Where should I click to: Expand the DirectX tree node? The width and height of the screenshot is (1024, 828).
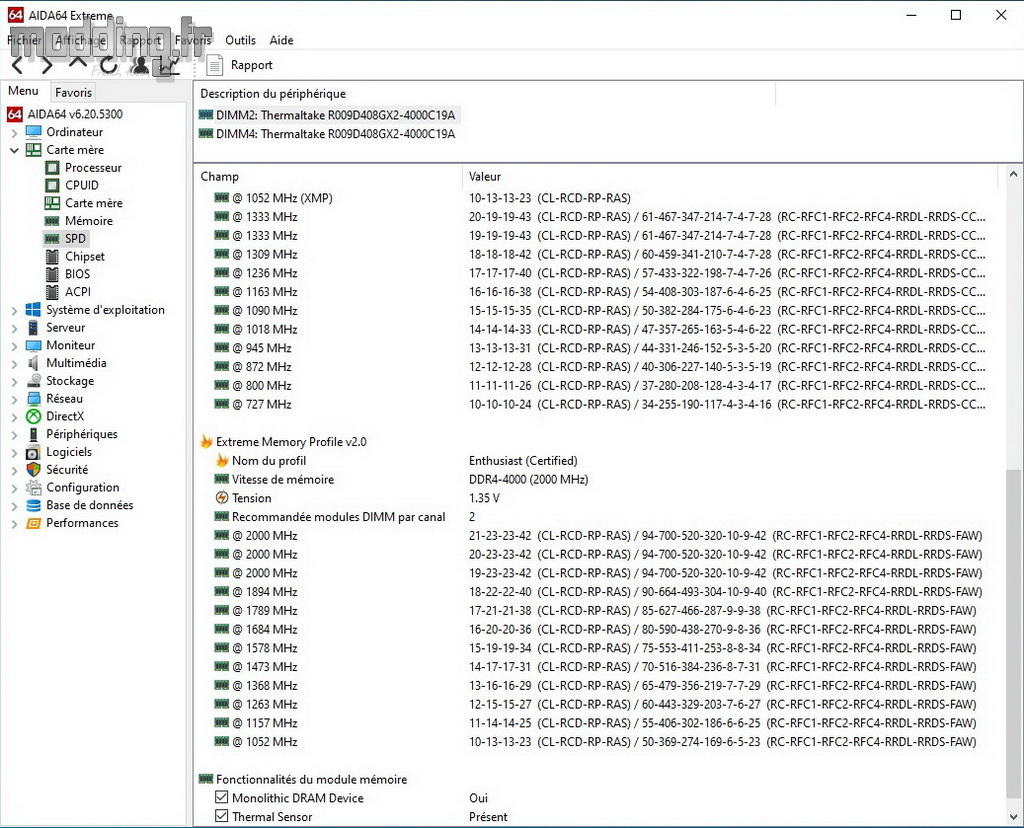coord(14,417)
